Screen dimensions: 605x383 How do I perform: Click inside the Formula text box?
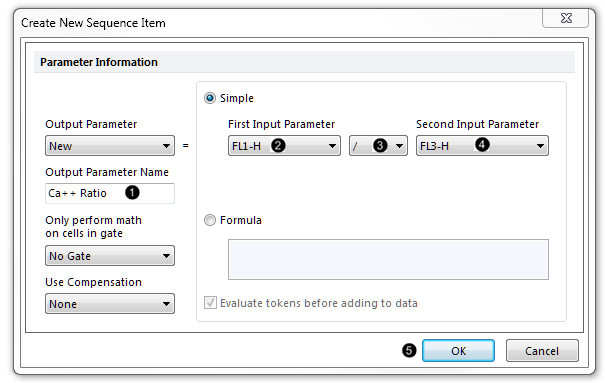[x=388, y=259]
